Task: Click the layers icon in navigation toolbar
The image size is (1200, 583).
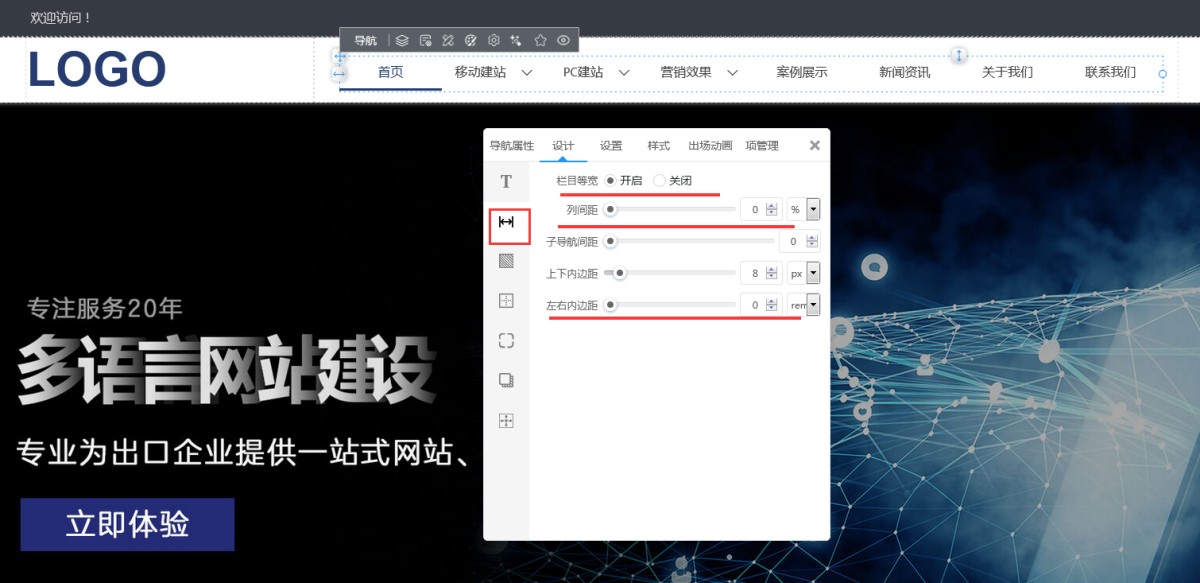Action: tap(401, 40)
